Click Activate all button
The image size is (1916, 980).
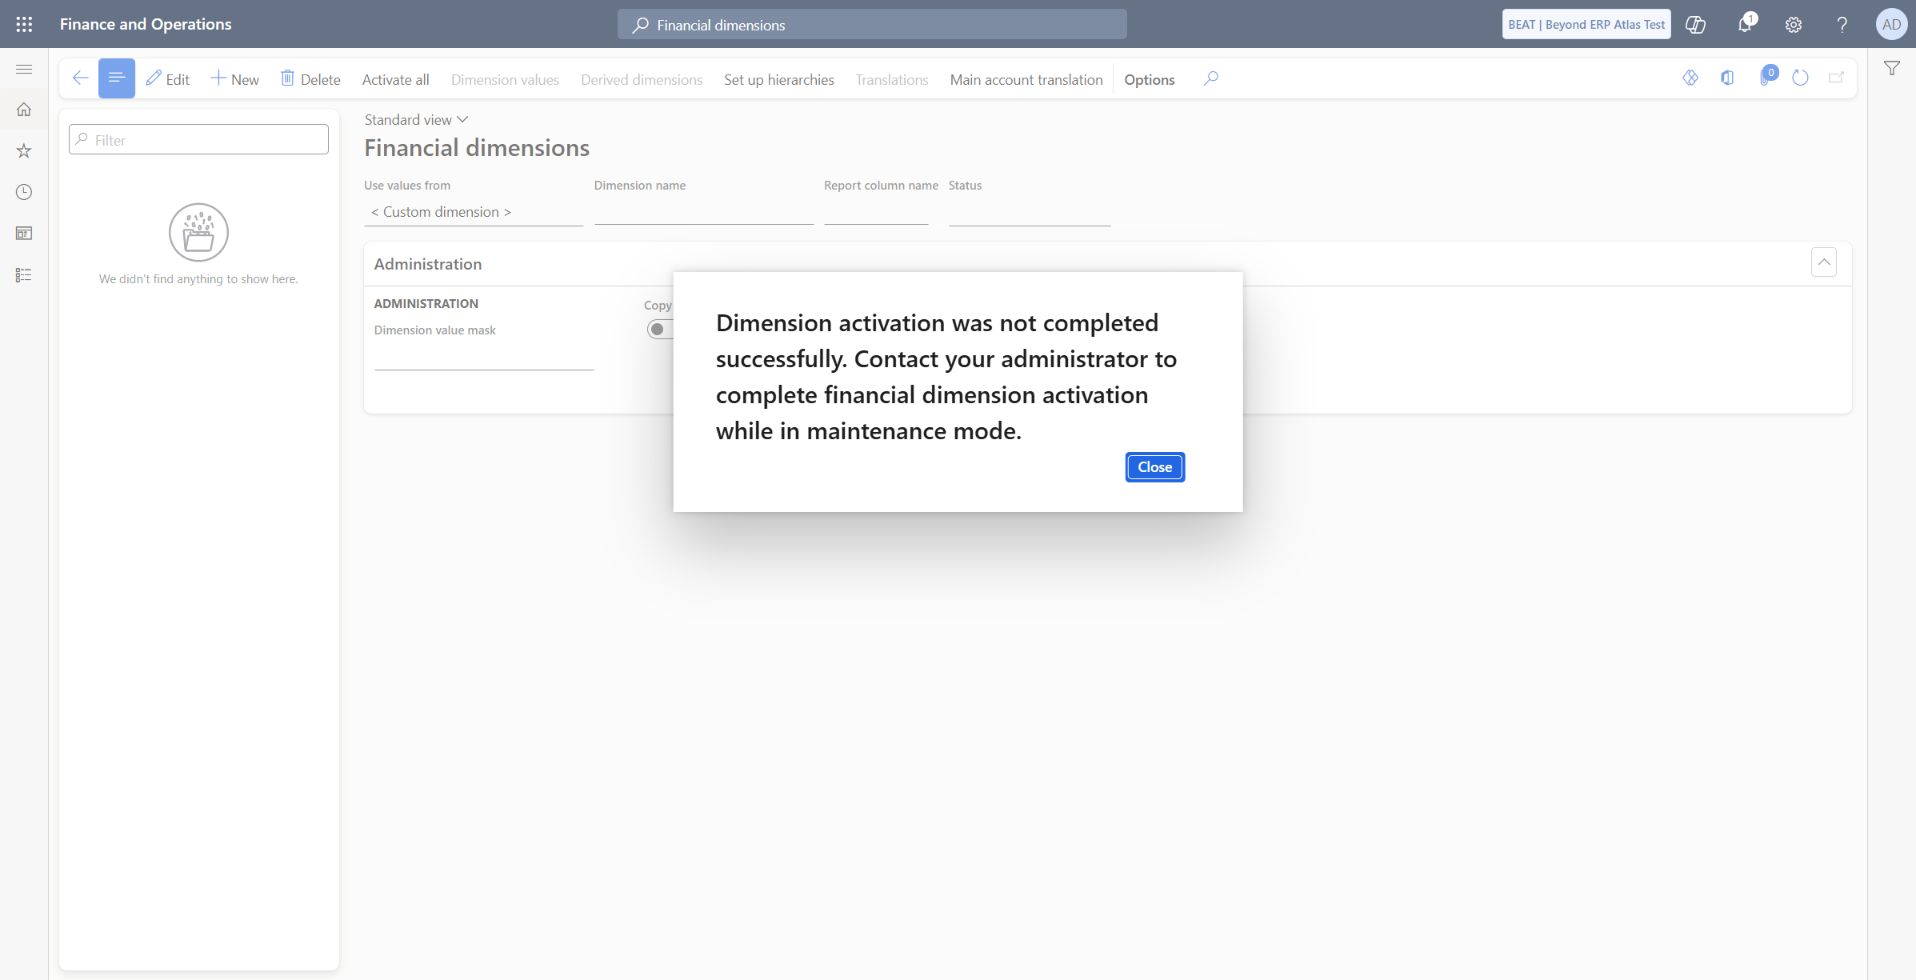(395, 79)
